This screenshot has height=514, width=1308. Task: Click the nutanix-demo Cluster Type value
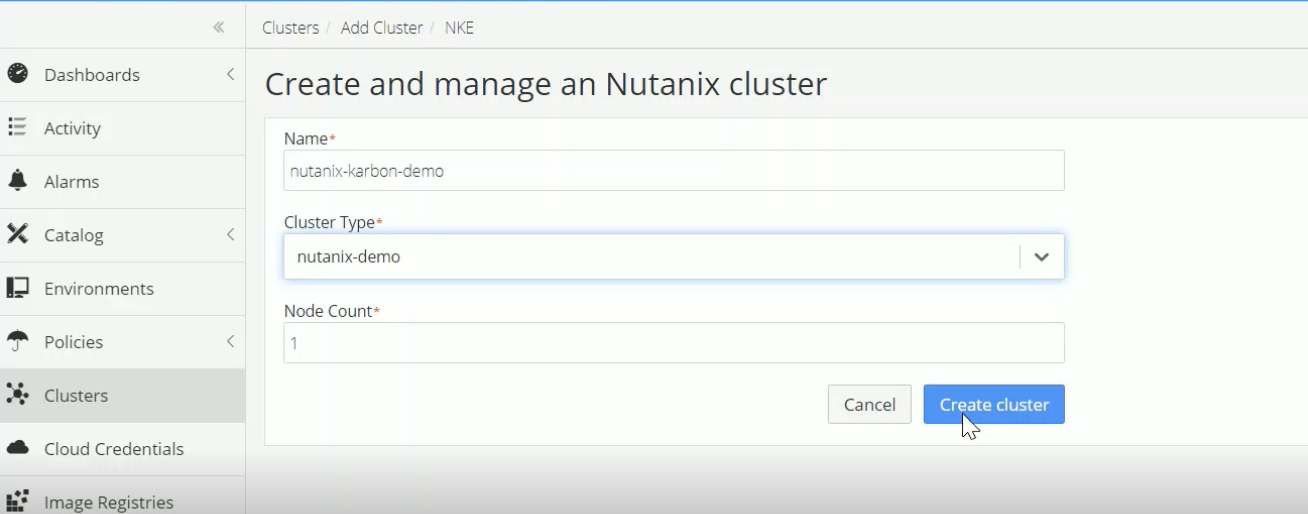349,257
